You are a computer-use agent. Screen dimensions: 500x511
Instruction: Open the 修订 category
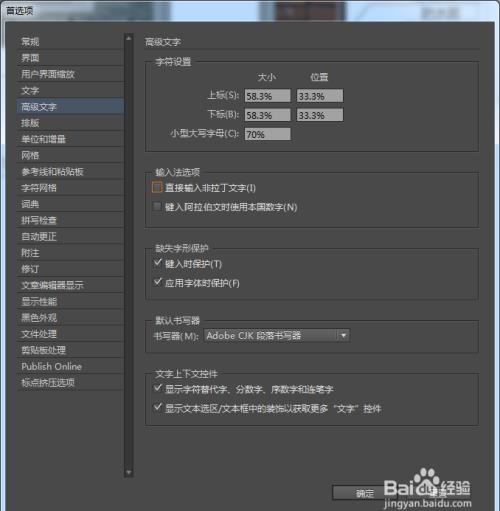click(x=70, y=269)
